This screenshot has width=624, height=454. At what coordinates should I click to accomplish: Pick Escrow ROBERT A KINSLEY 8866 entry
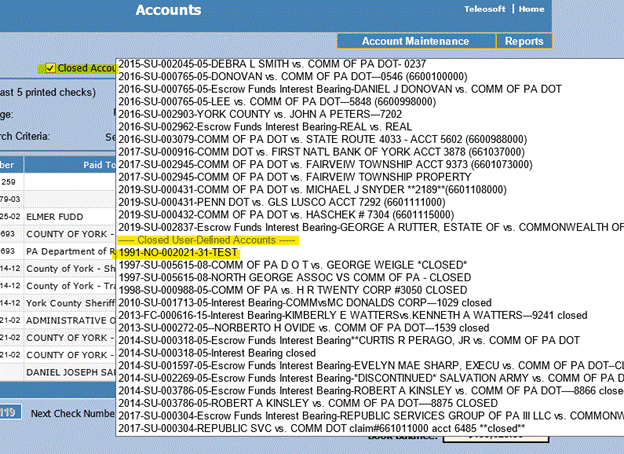click(x=370, y=391)
